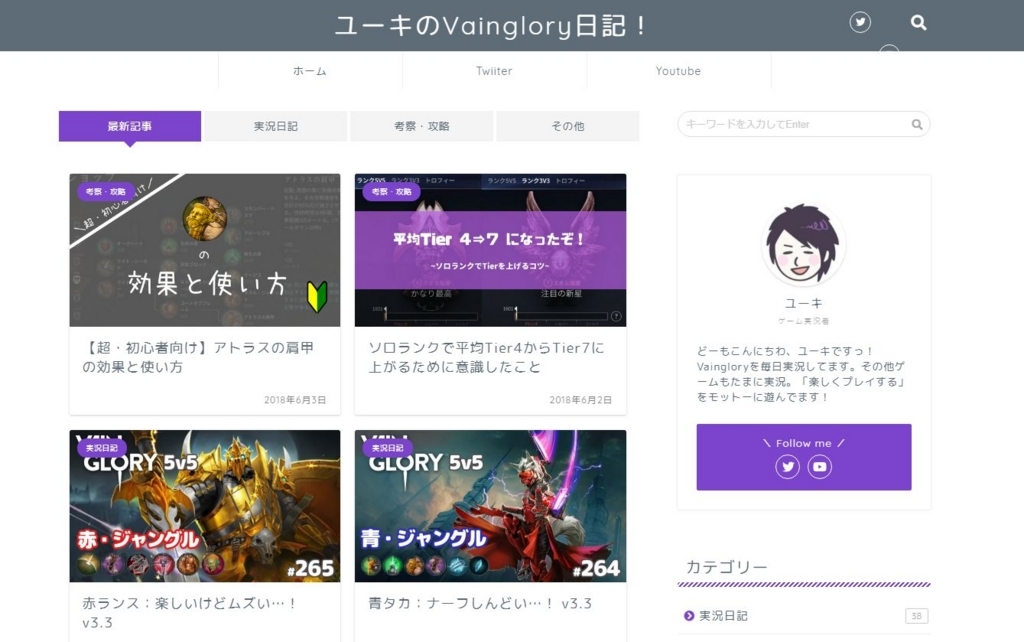Click the Follow me purple panel label
The width and height of the screenshot is (1024, 642).
[804, 443]
